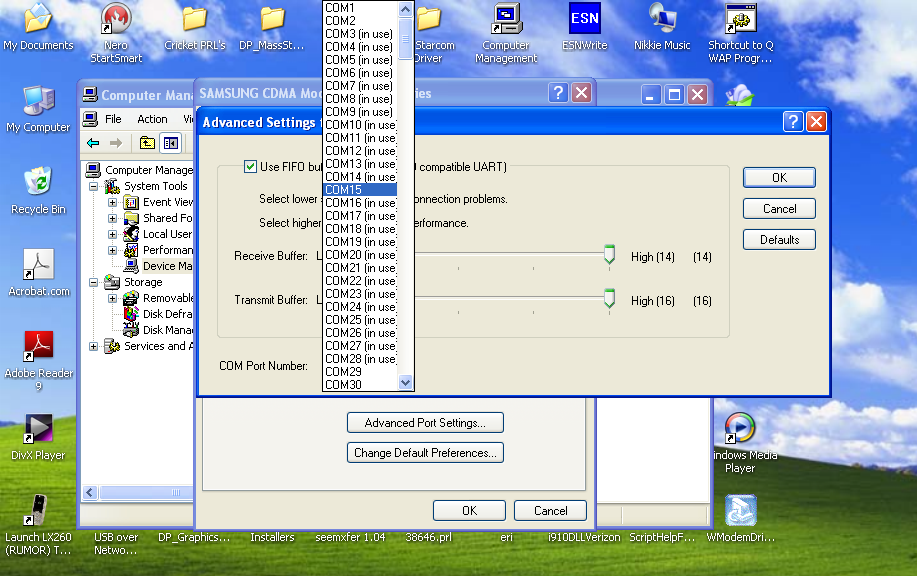Select COM3 (in use) entry
917x576 pixels.
[x=360, y=34]
